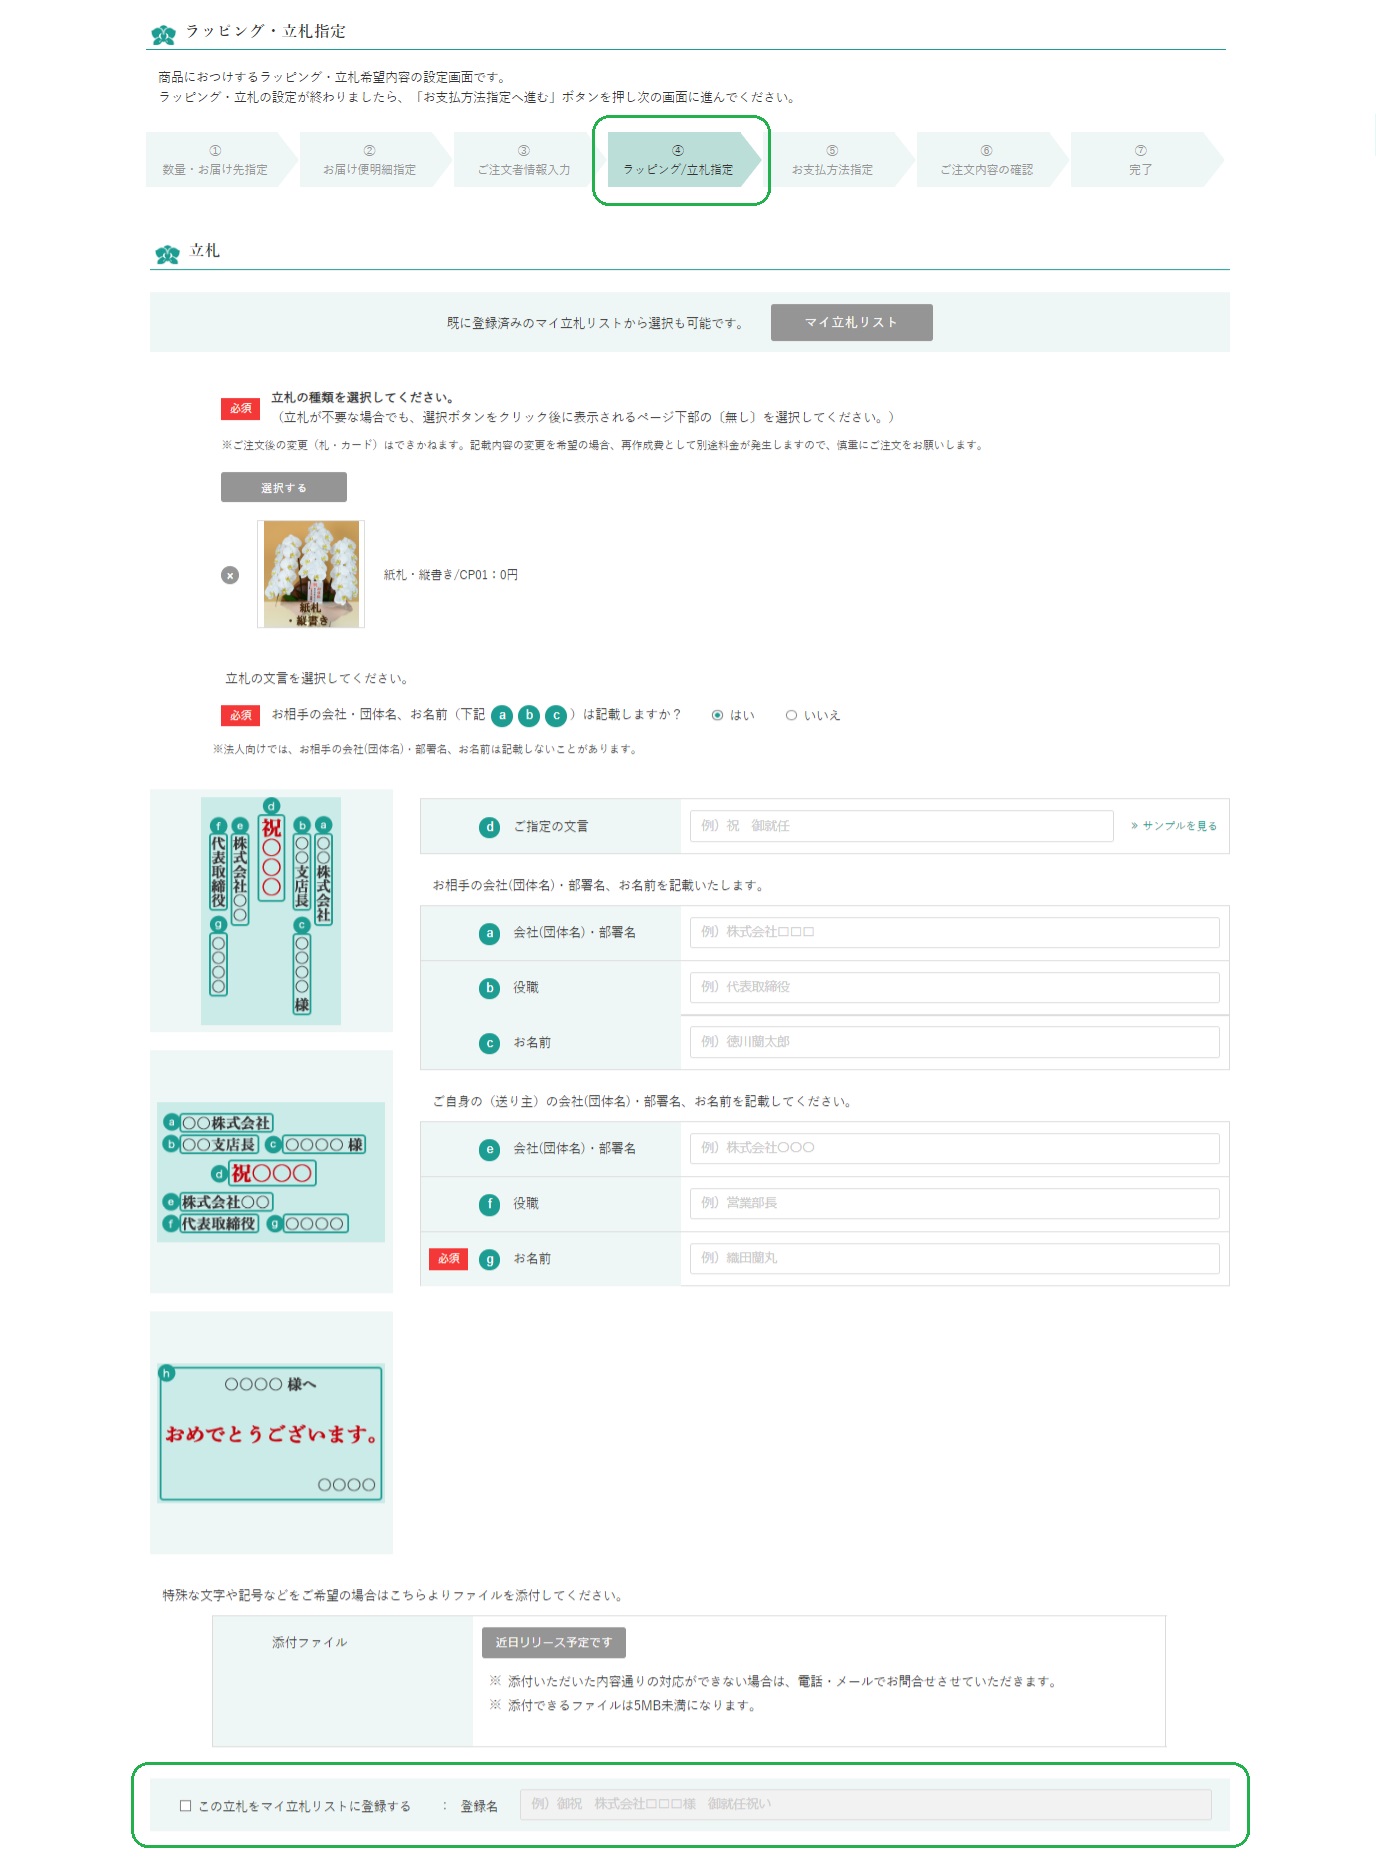Go to step 3 ご注文者情報入力
This screenshot has width=1376, height=1872.
[x=525, y=160]
